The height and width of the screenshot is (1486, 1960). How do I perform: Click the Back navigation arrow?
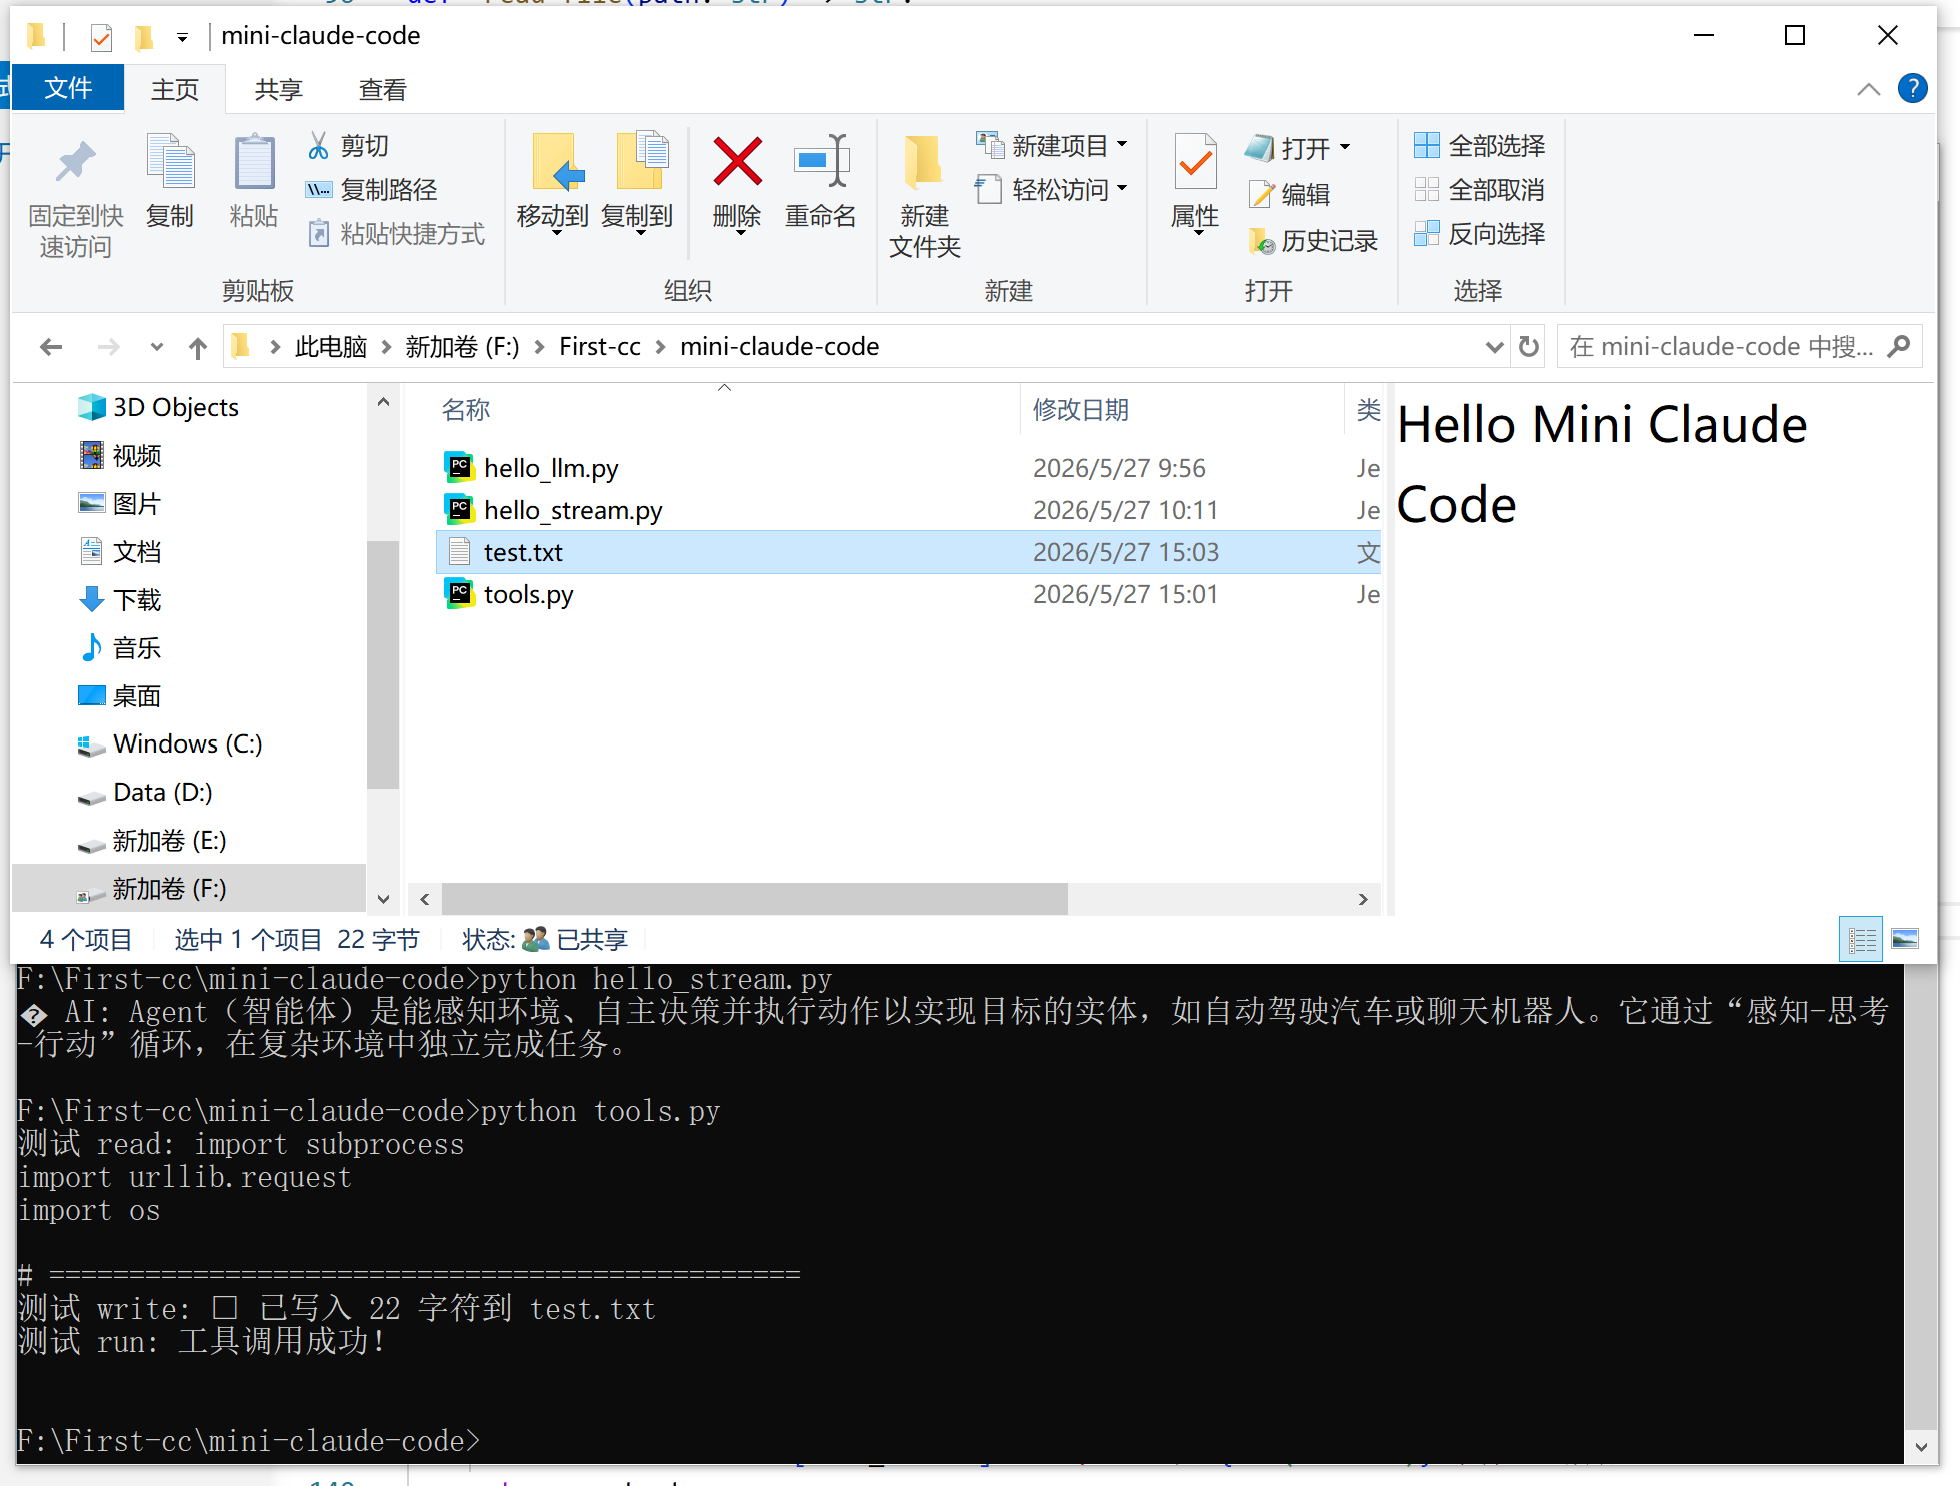(x=51, y=347)
